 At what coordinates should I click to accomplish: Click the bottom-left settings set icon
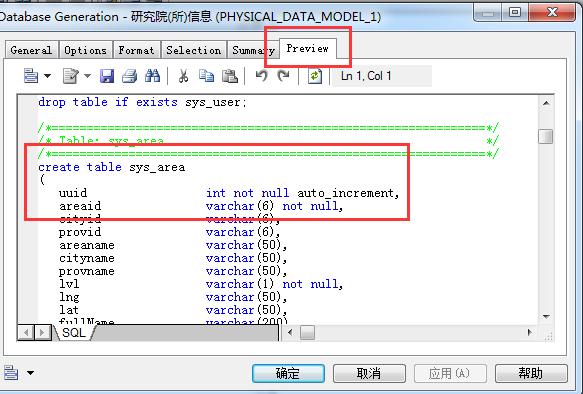click(x=11, y=372)
